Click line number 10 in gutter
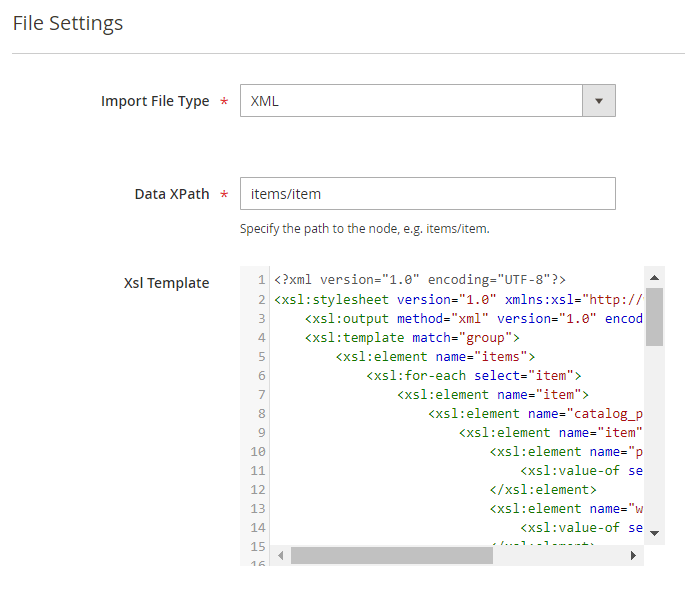The width and height of the screenshot is (685, 593). tap(258, 452)
